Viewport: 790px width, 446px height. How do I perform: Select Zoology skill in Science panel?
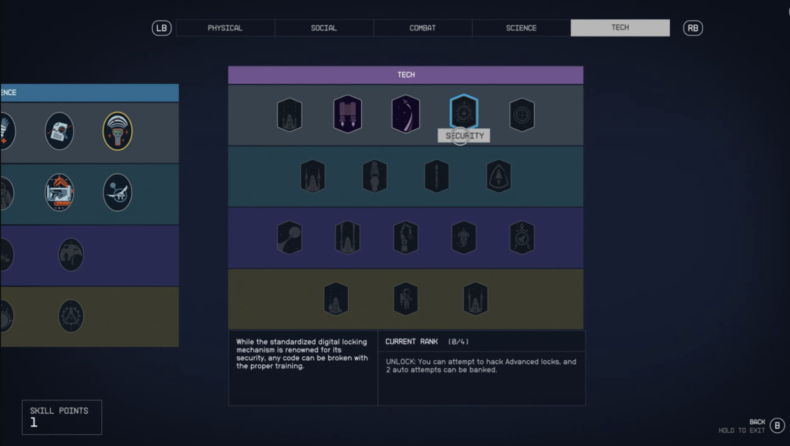tap(117, 193)
